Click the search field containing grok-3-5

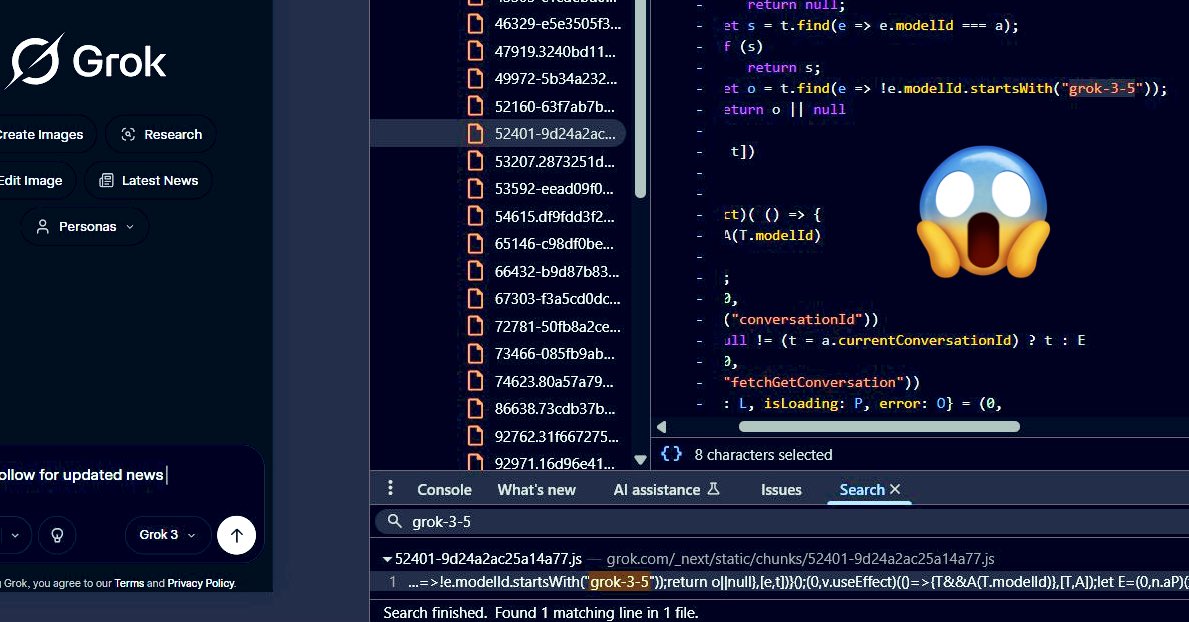pyautogui.click(x=781, y=522)
